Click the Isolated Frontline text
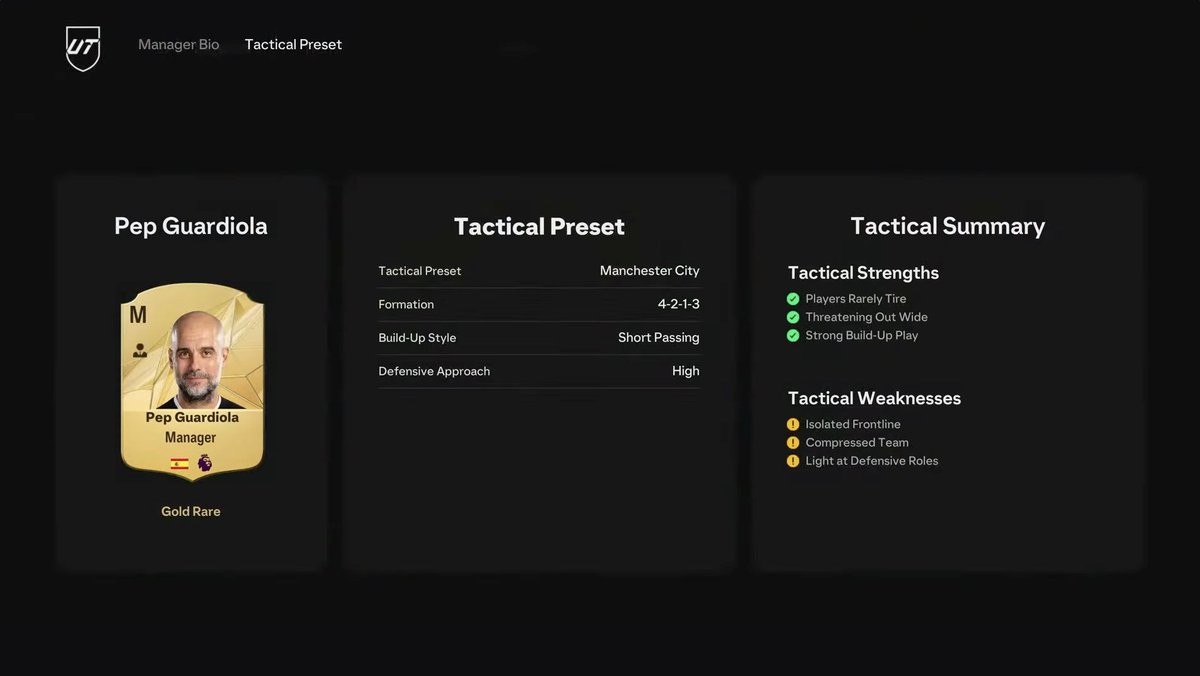Viewport: 1200px width, 676px height. (853, 424)
